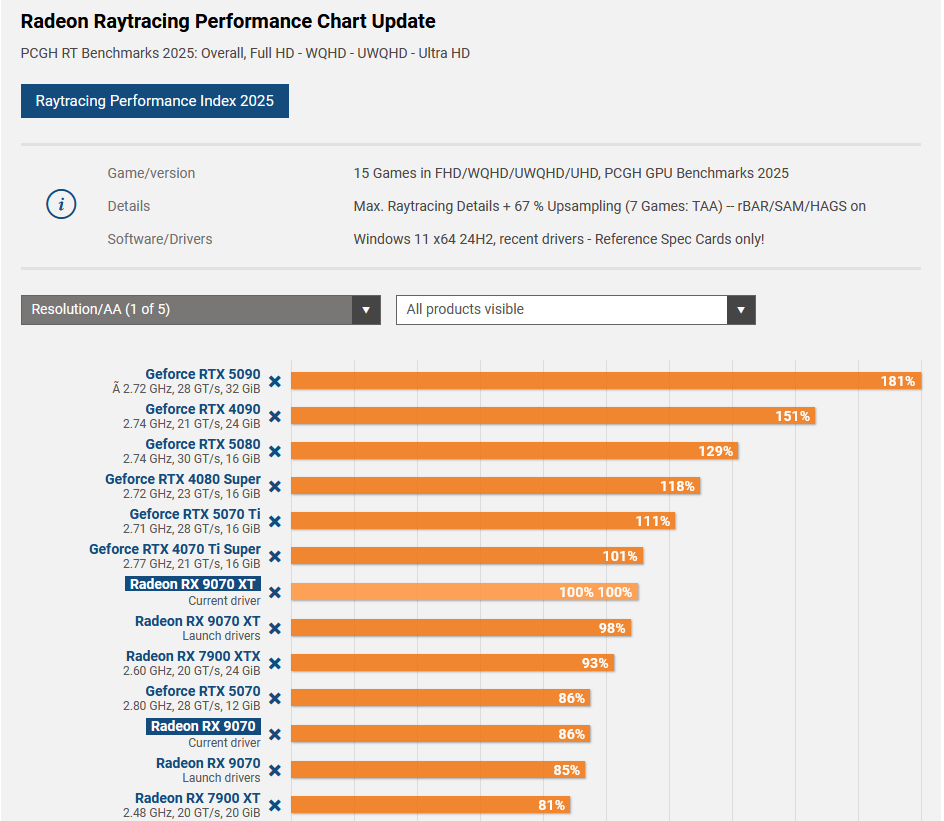Open the All products visible dropdown
Screen dimensions: 944x821
(562, 310)
